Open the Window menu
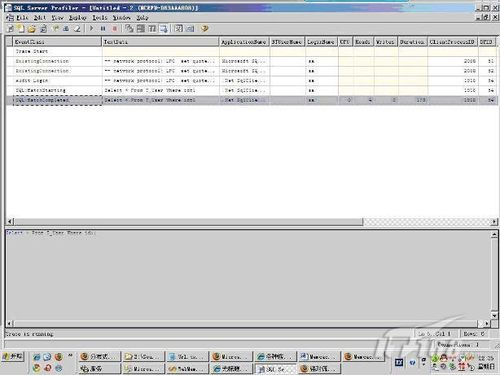The height and width of the screenshot is (375, 500). [121, 18]
